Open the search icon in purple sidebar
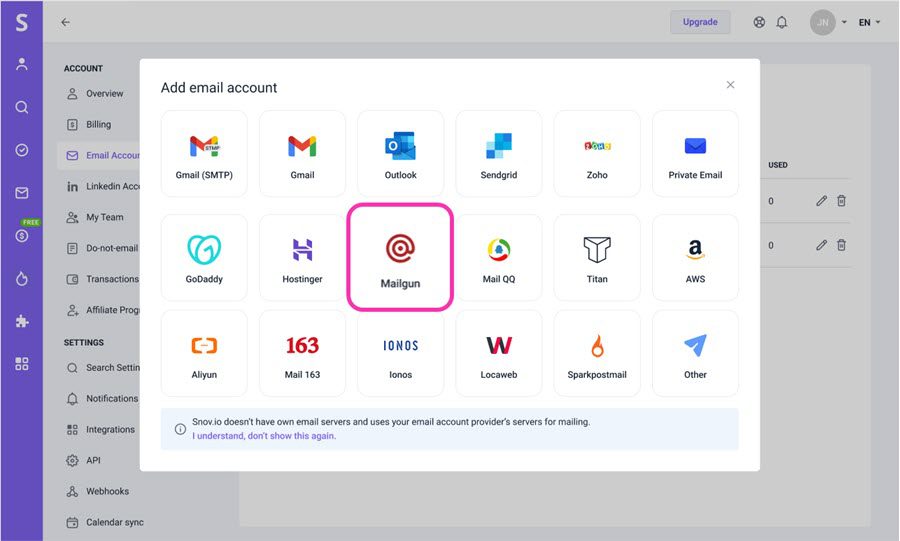The width and height of the screenshot is (900, 541). 22,107
